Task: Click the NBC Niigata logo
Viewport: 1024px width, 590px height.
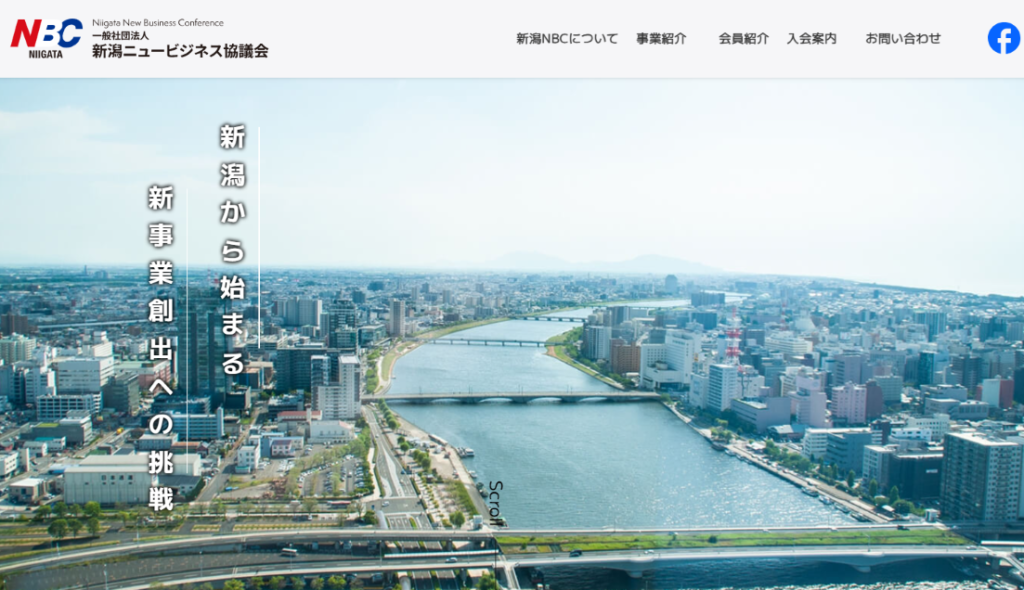Action: (46, 34)
